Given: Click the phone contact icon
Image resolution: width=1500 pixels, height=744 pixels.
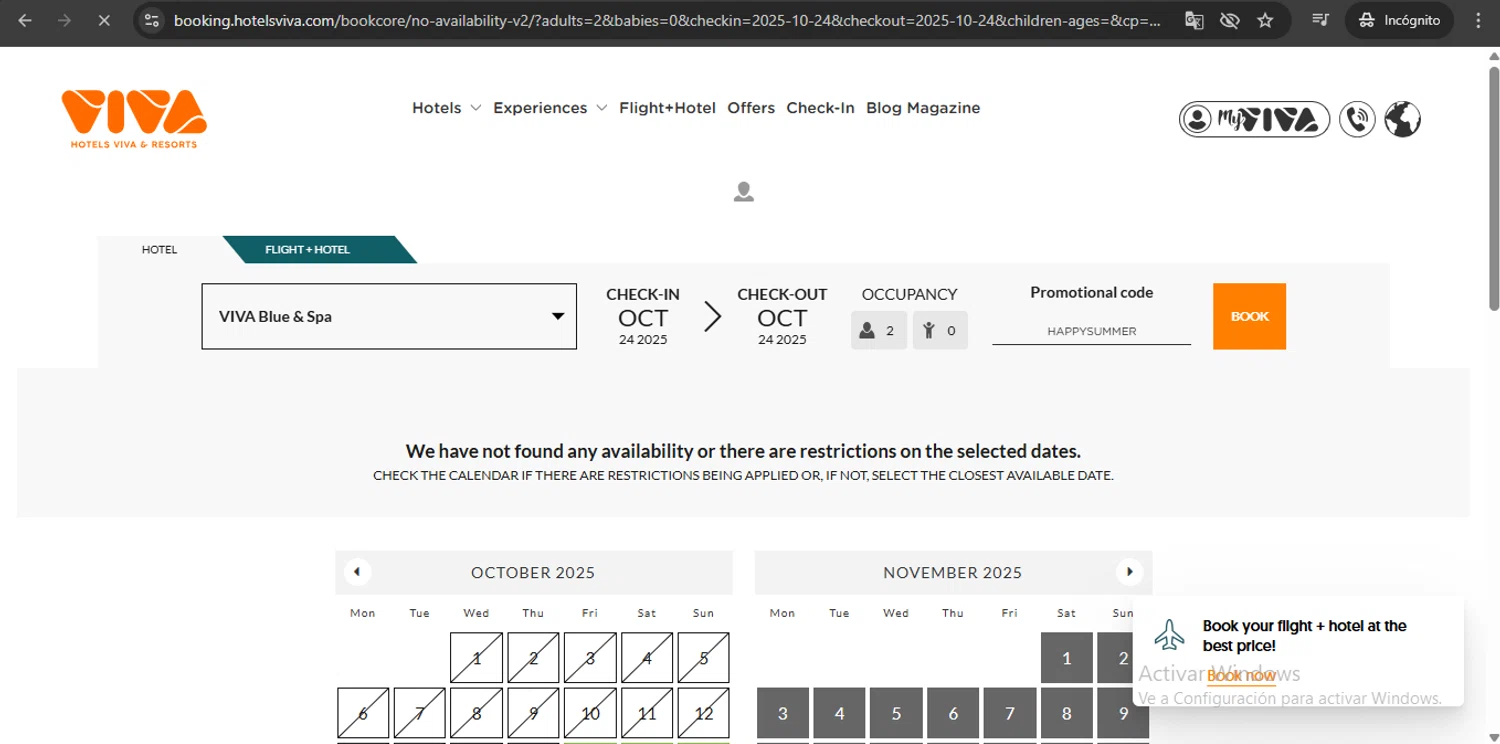Looking at the screenshot, I should tap(1357, 119).
